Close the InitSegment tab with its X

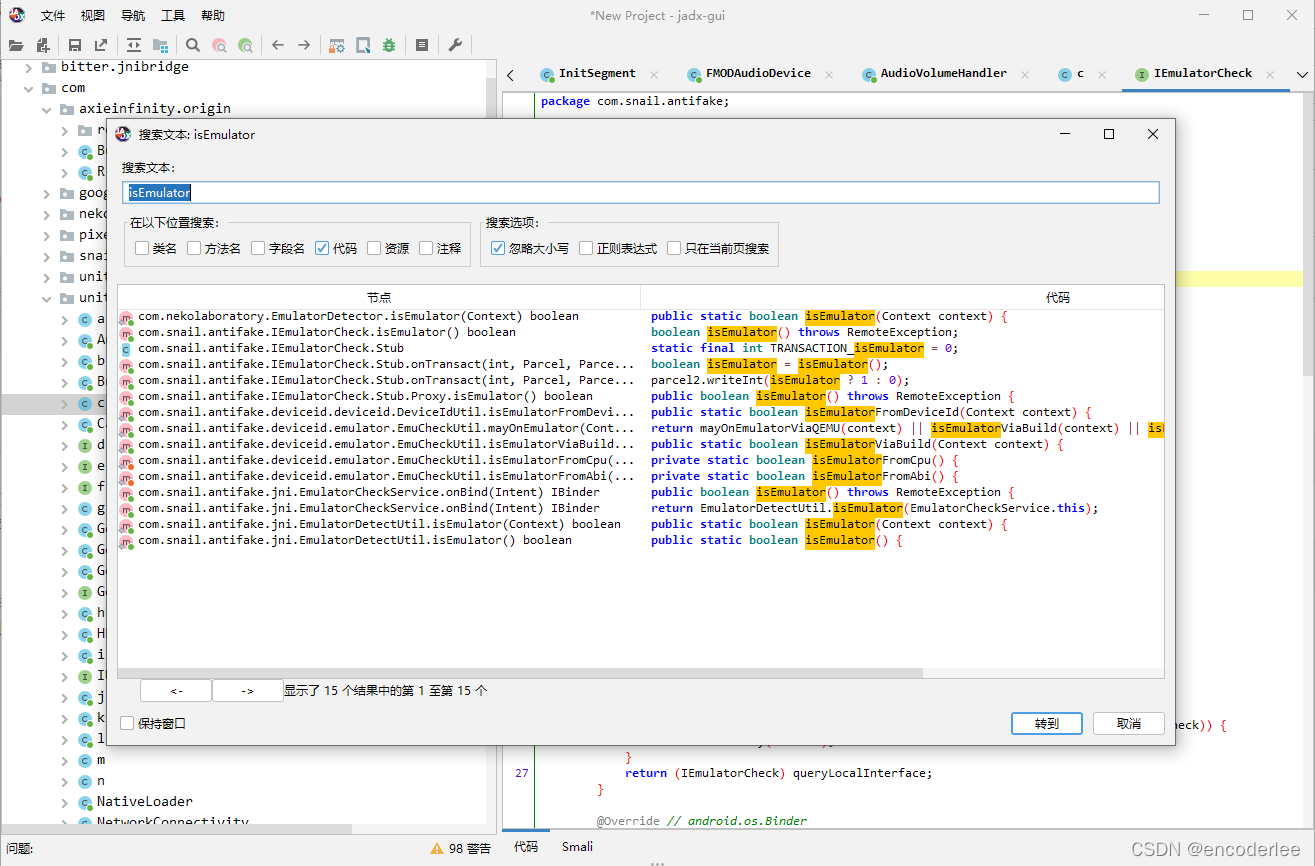pos(654,74)
